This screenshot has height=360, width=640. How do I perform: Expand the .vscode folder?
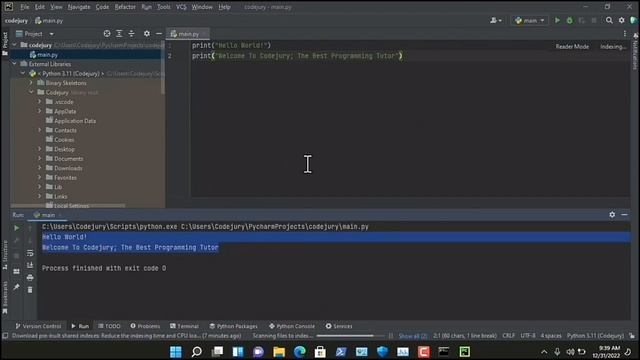(40, 102)
